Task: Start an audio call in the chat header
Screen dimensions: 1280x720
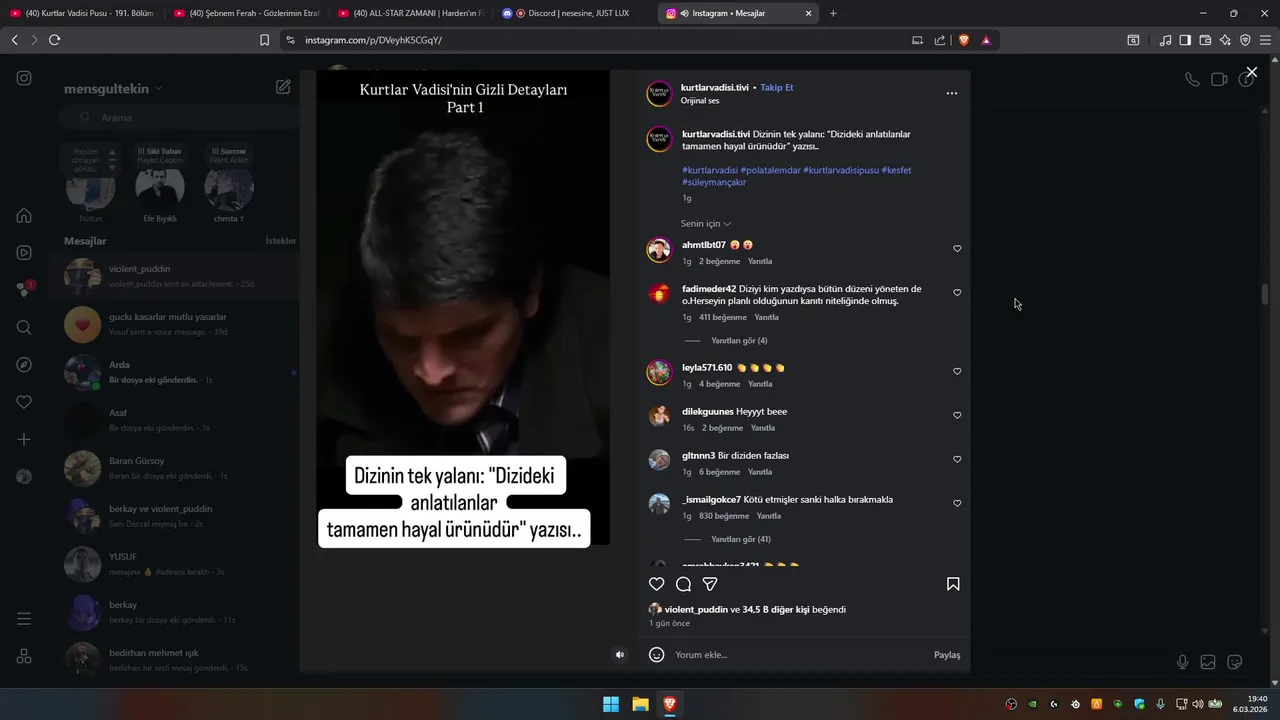Action: click(x=1192, y=79)
